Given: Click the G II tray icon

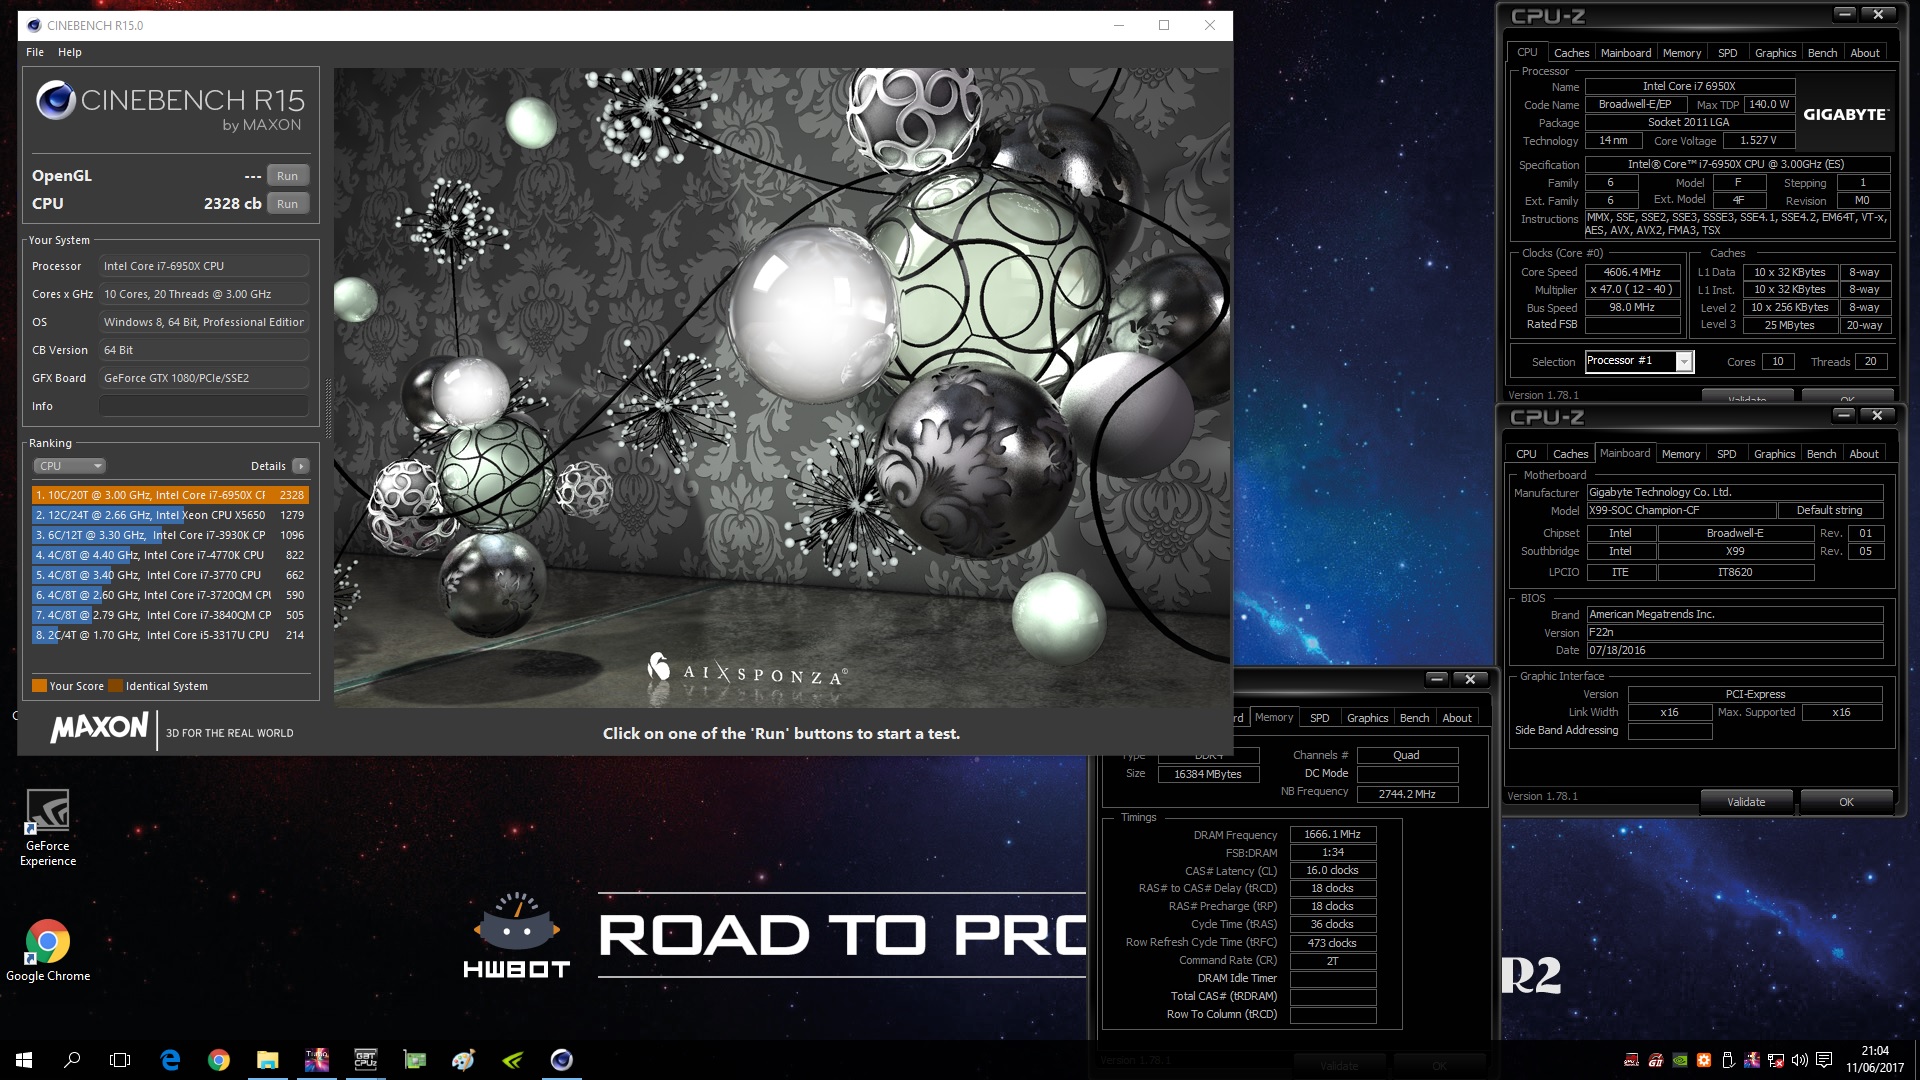Looking at the screenshot, I should click(x=1656, y=1060).
